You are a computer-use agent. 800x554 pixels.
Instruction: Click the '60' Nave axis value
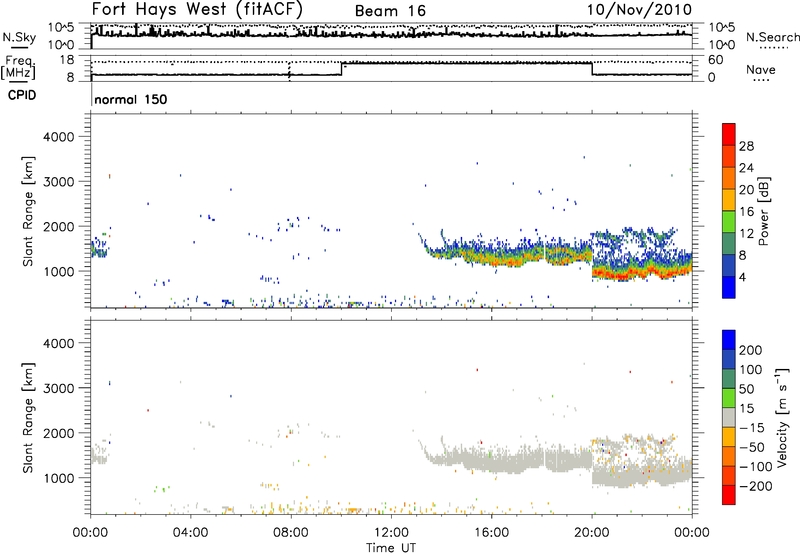click(x=716, y=60)
